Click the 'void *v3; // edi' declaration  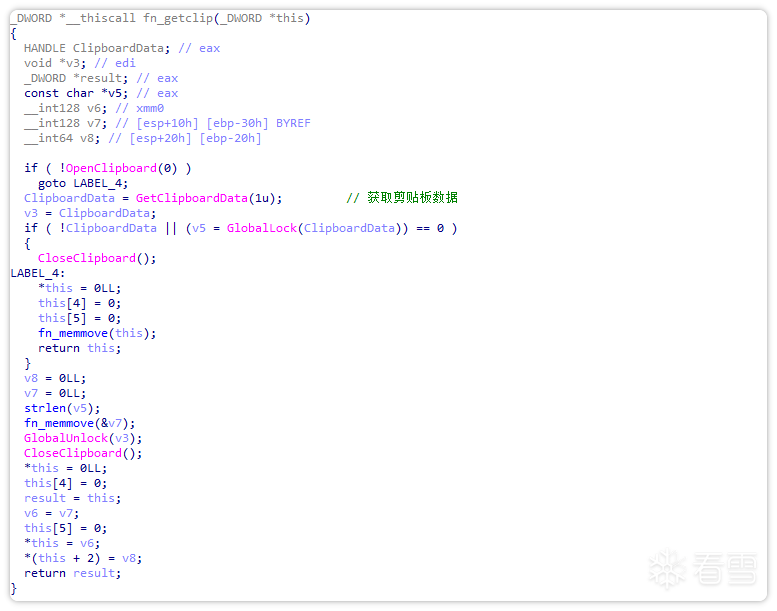coord(80,63)
